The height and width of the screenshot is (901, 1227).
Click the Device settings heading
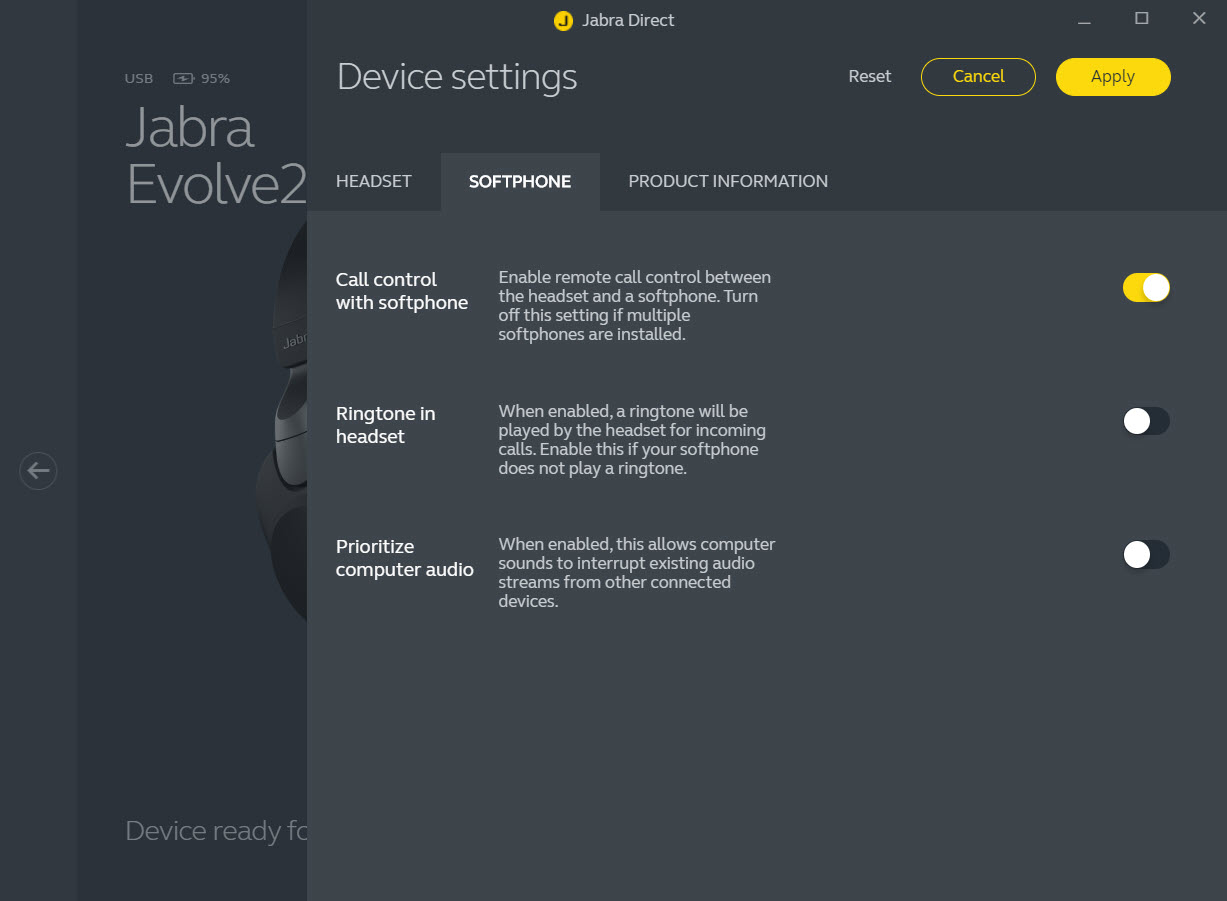click(457, 77)
